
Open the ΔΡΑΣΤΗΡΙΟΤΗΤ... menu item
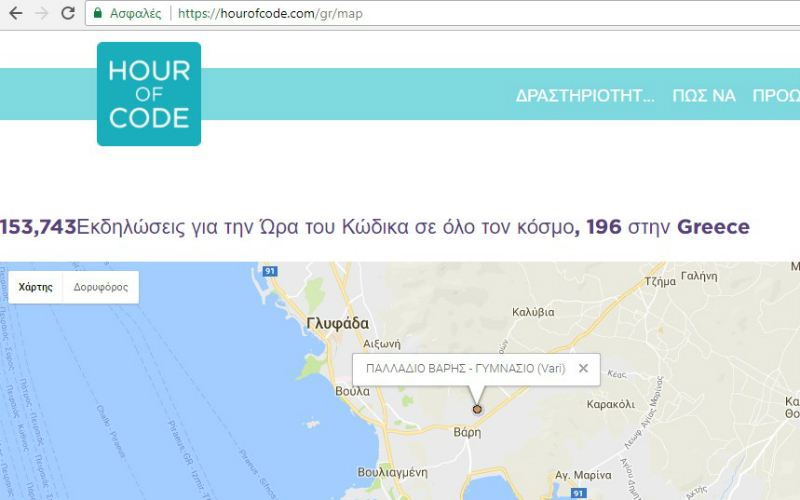(585, 95)
